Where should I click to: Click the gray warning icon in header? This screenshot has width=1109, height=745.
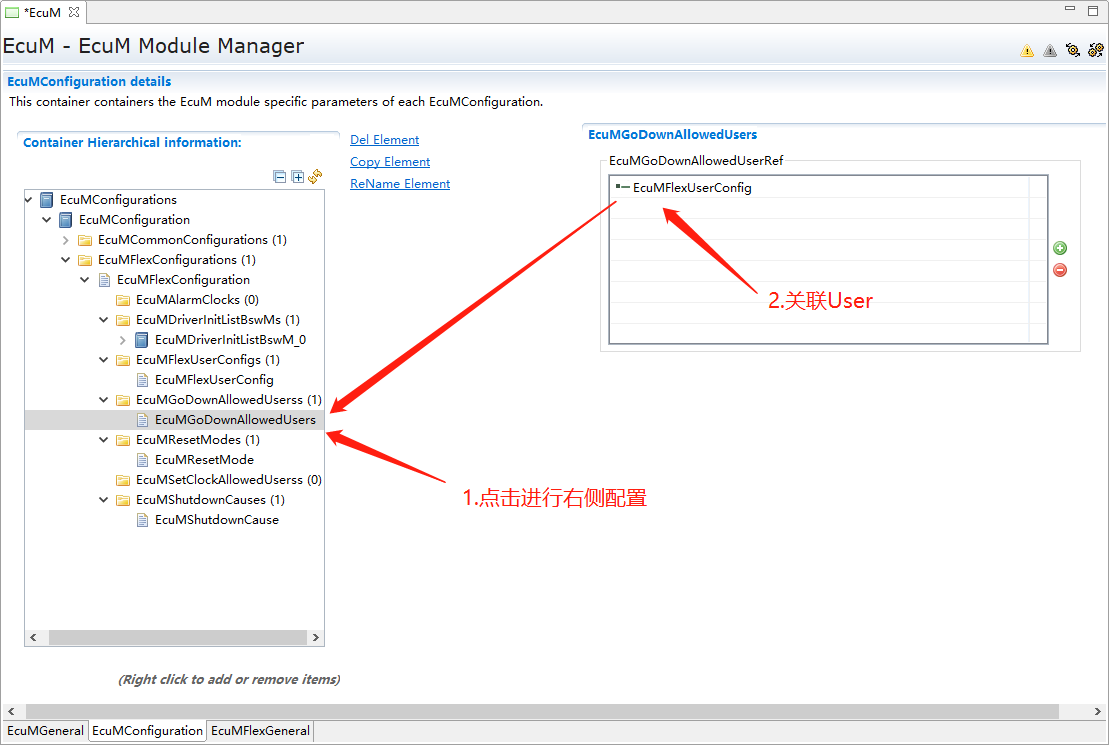click(x=1050, y=51)
